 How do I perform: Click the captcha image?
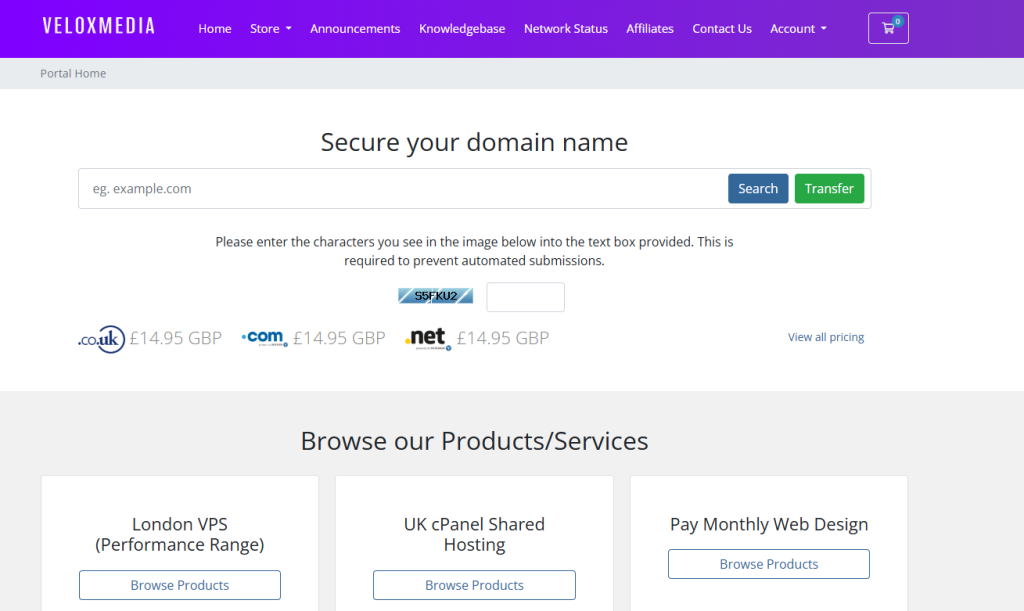pos(435,296)
